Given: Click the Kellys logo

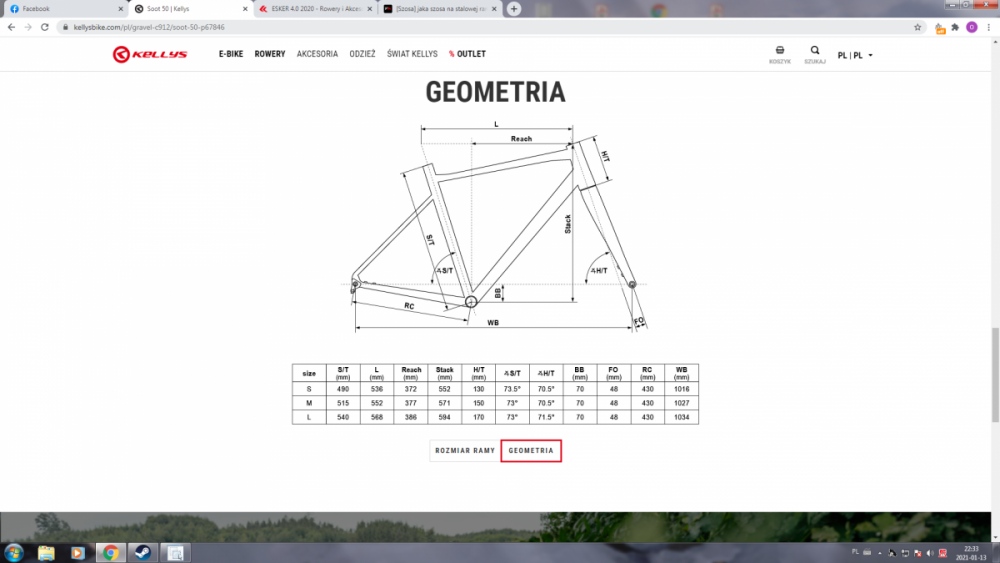Looking at the screenshot, I should 150,54.
